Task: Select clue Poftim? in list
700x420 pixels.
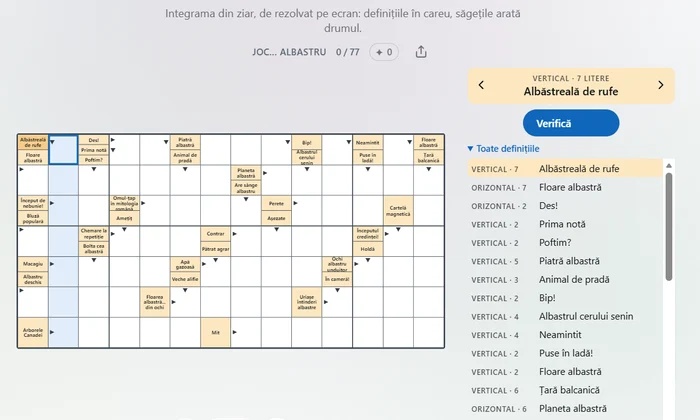Action: (x=565, y=243)
